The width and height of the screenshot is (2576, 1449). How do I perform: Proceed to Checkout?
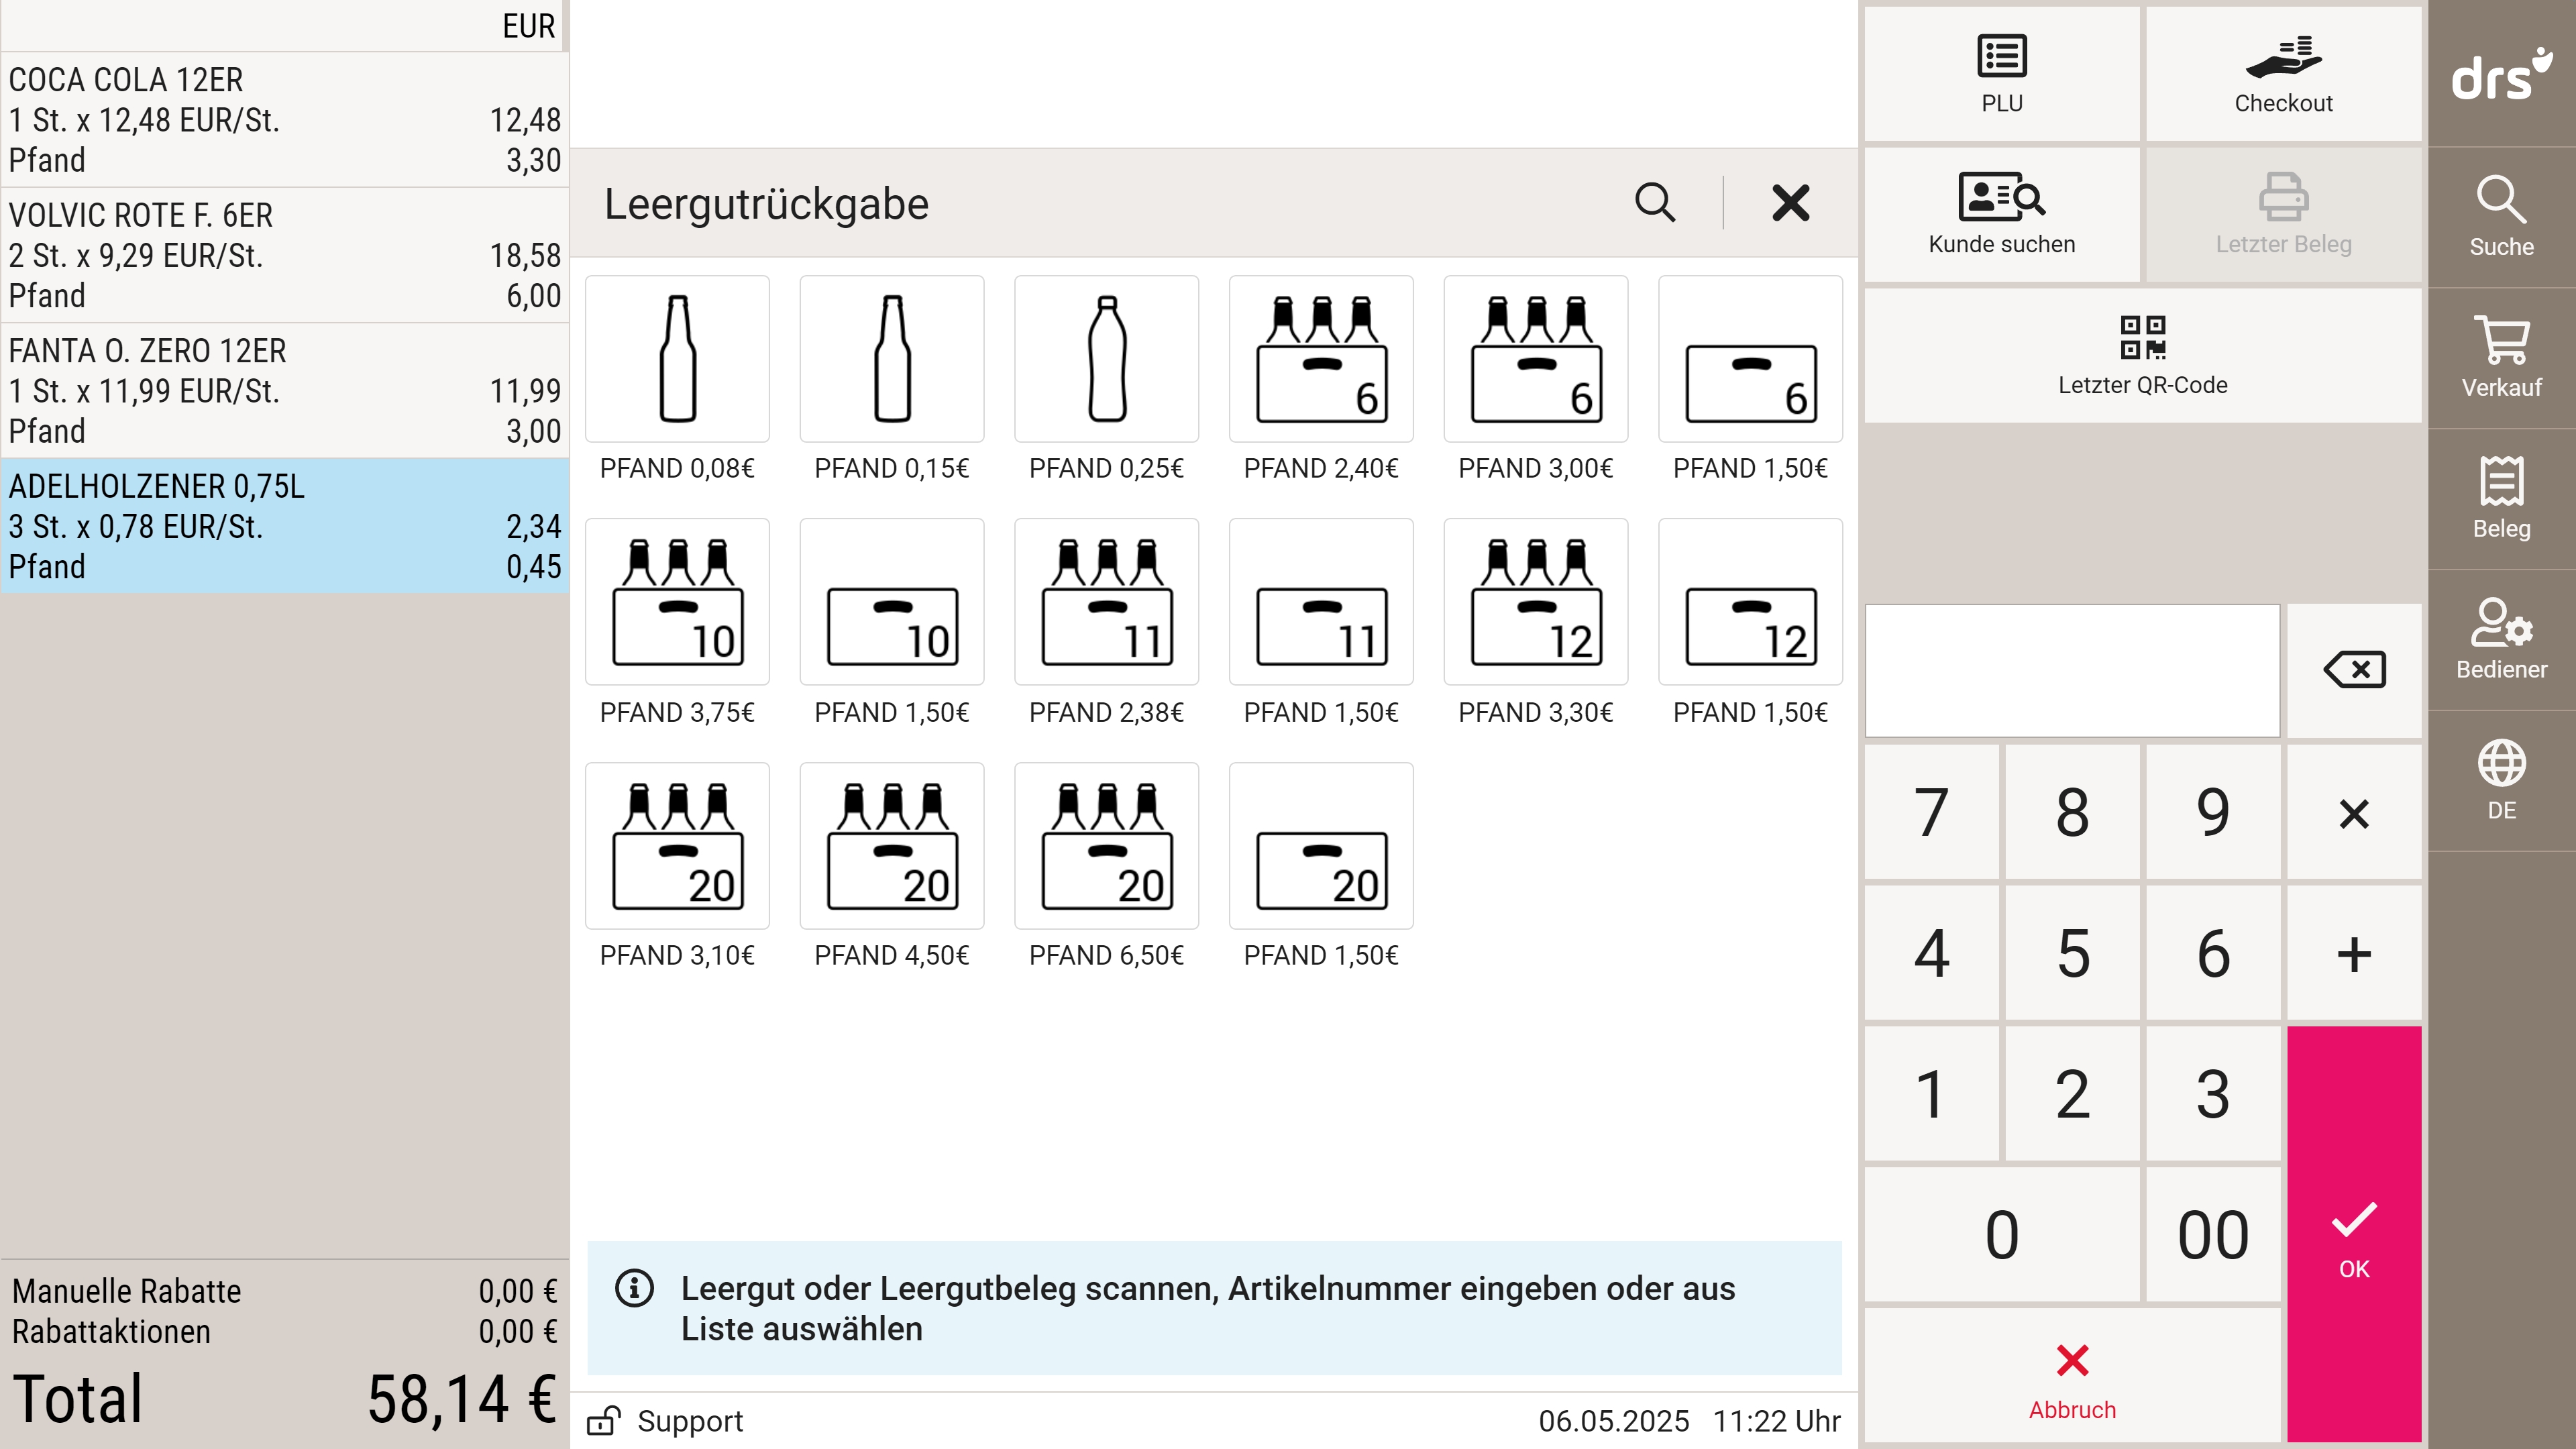[2283, 73]
